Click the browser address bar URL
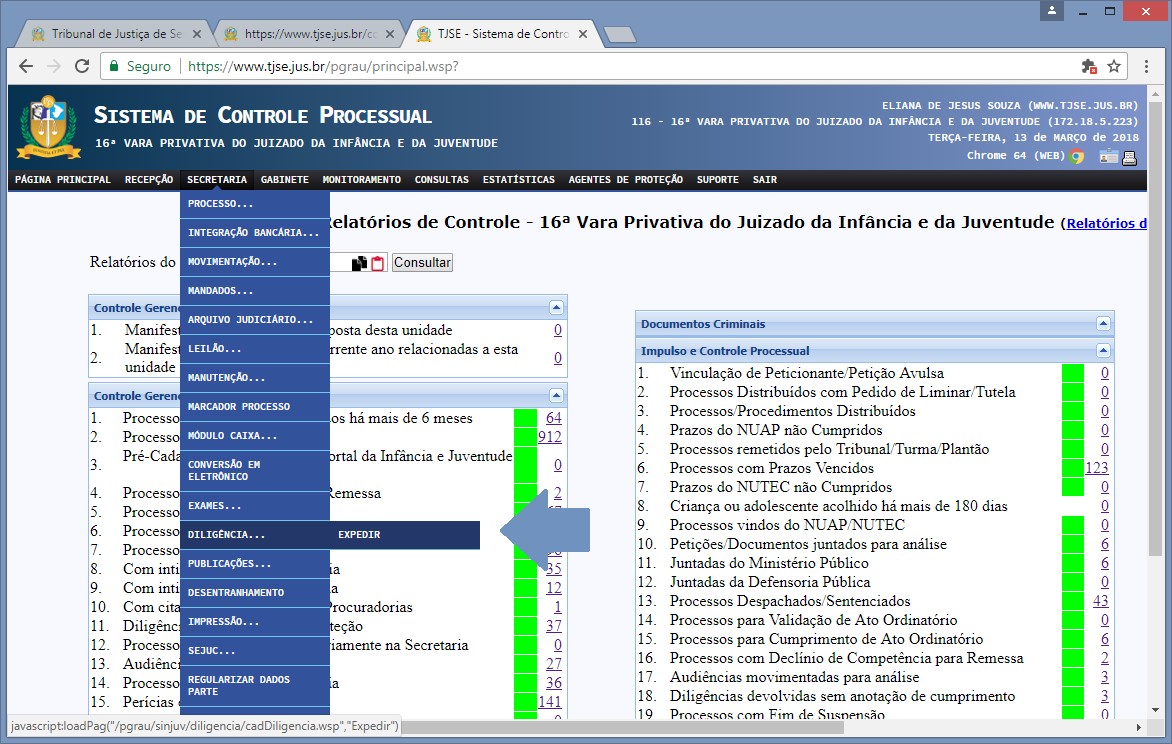The image size is (1172, 744). tap(323, 66)
